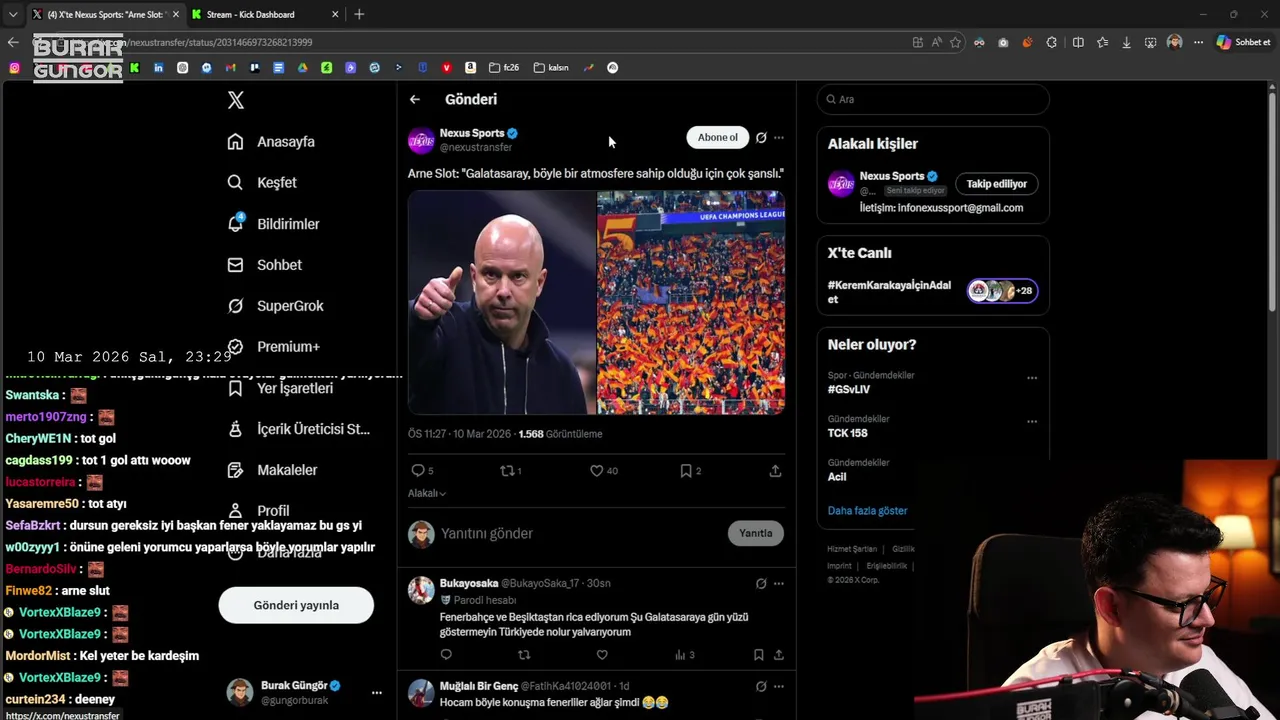This screenshot has width=1280, height=720.
Task: Open more options on Bukayosaka reply
Action: [779, 583]
